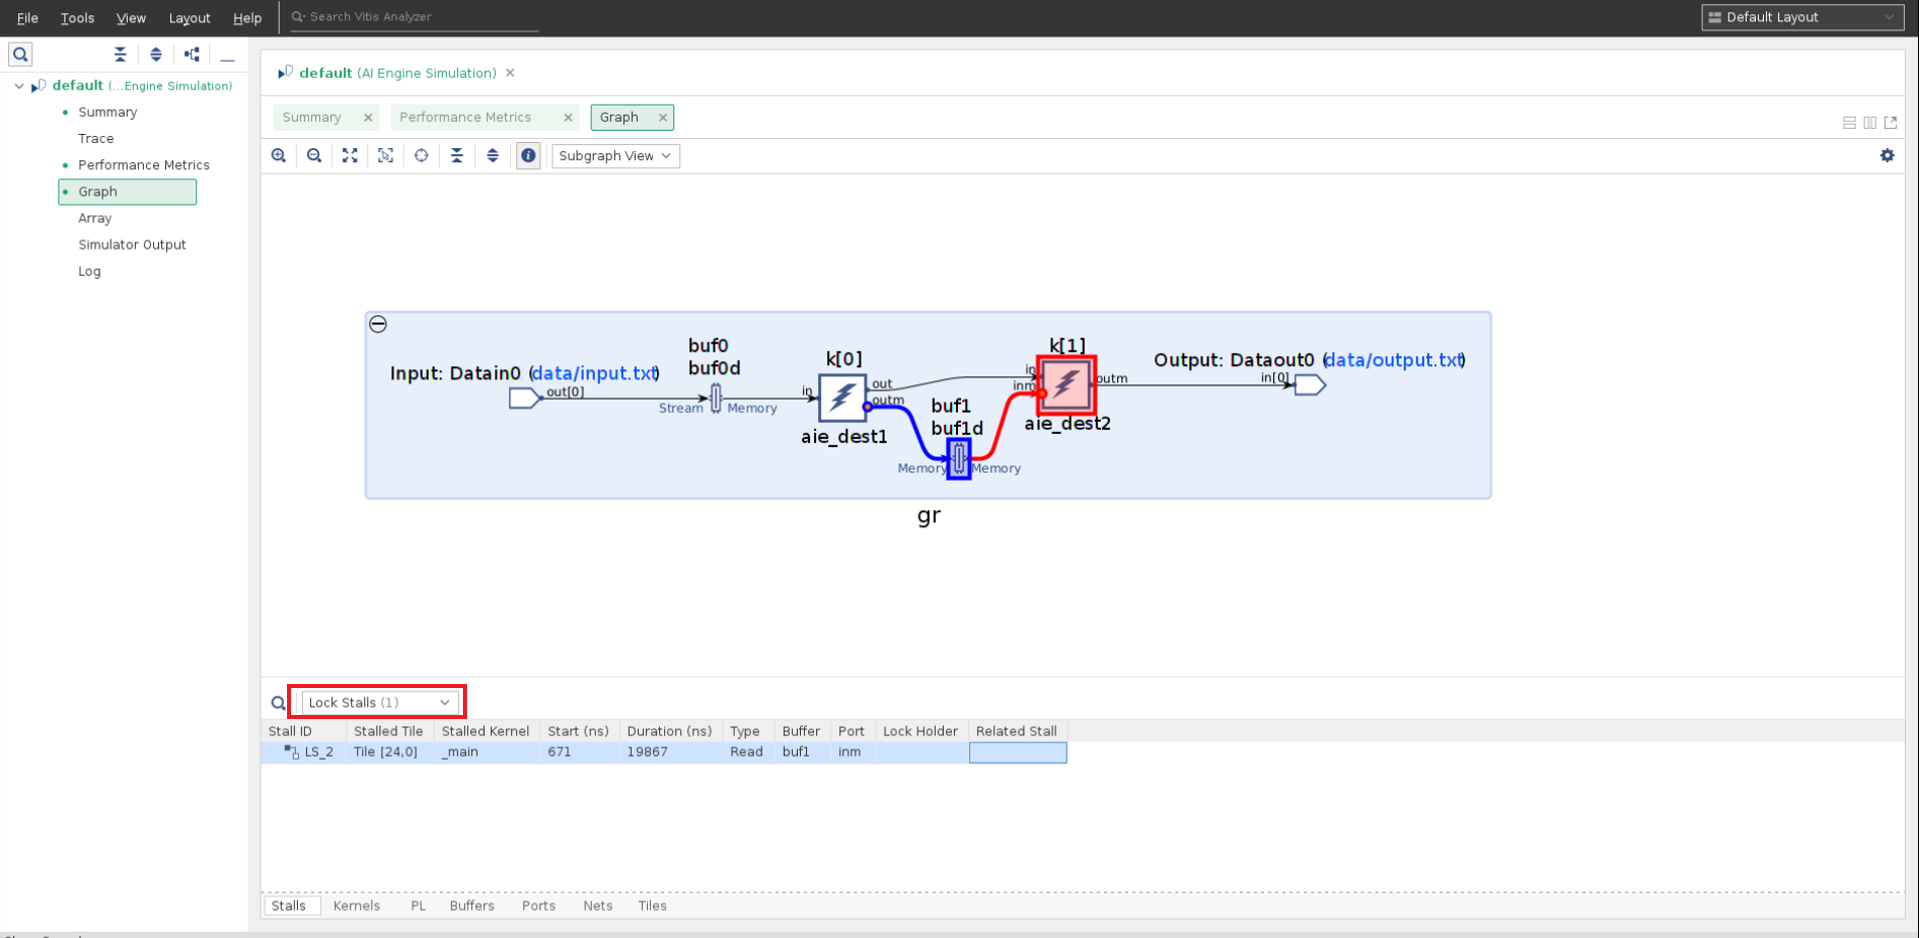
Task: Click the empty Related Stall cell for LS_2
Action: [x=1018, y=752]
